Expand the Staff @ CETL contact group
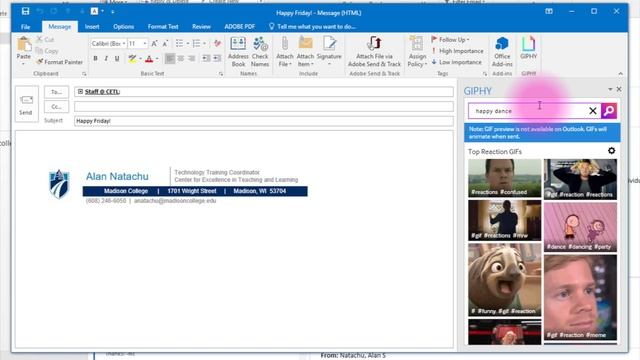The image size is (640, 360). (x=80, y=91)
